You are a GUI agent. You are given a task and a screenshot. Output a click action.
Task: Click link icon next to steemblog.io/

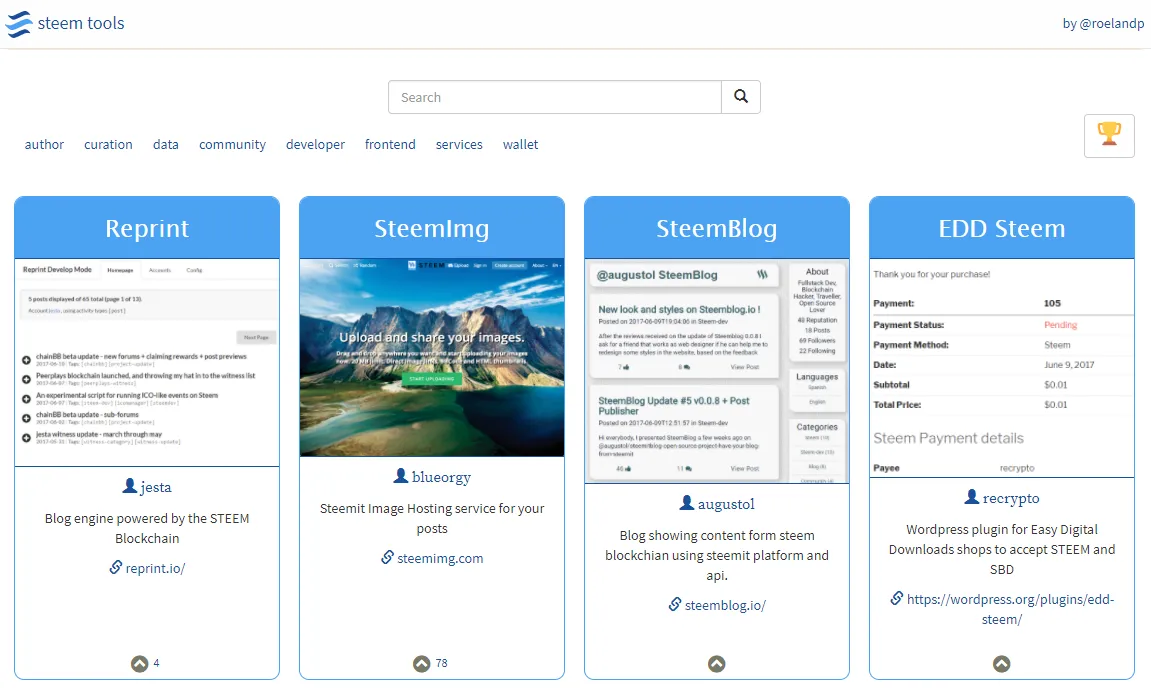click(x=675, y=604)
